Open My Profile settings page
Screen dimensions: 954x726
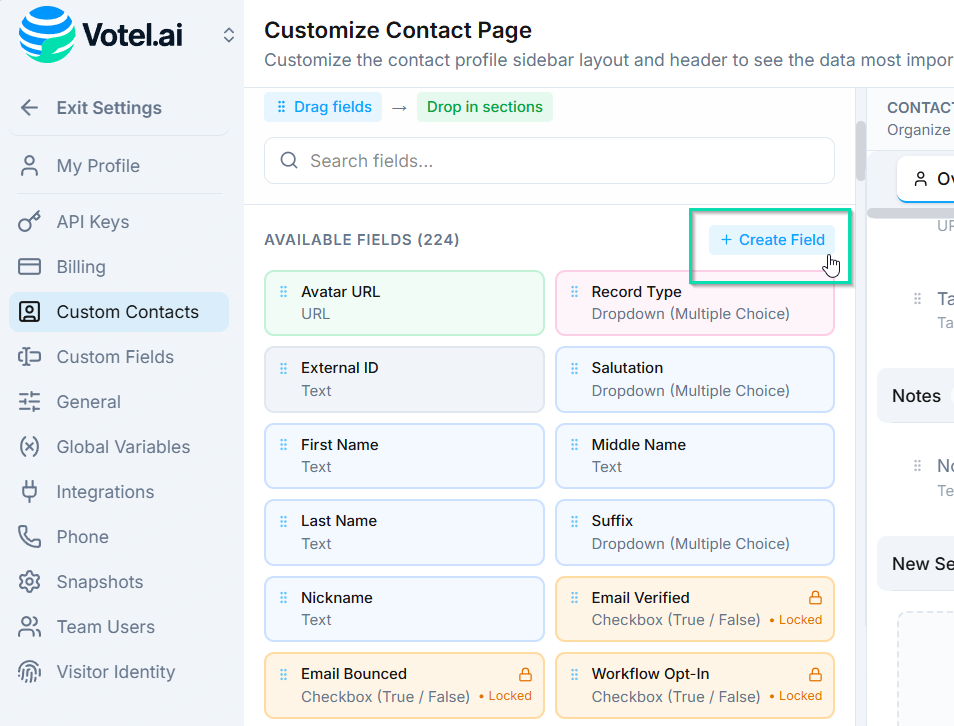click(x=98, y=166)
